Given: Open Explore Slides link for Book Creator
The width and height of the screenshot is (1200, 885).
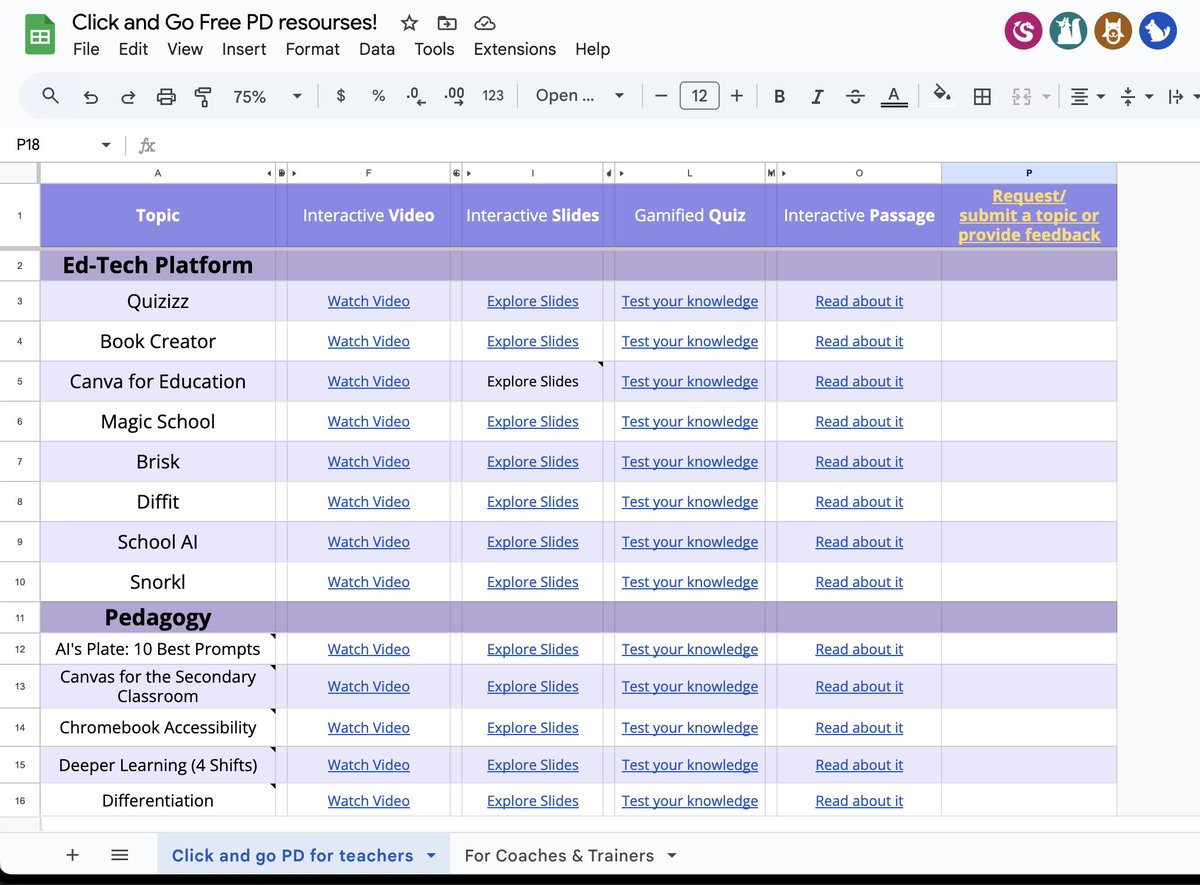Looking at the screenshot, I should click(x=532, y=341).
